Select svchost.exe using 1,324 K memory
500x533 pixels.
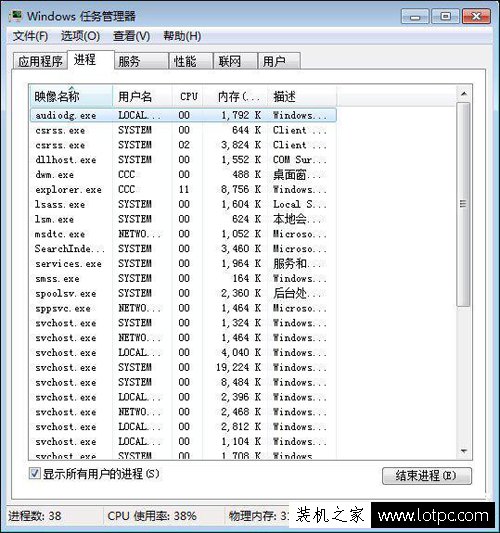[183, 323]
